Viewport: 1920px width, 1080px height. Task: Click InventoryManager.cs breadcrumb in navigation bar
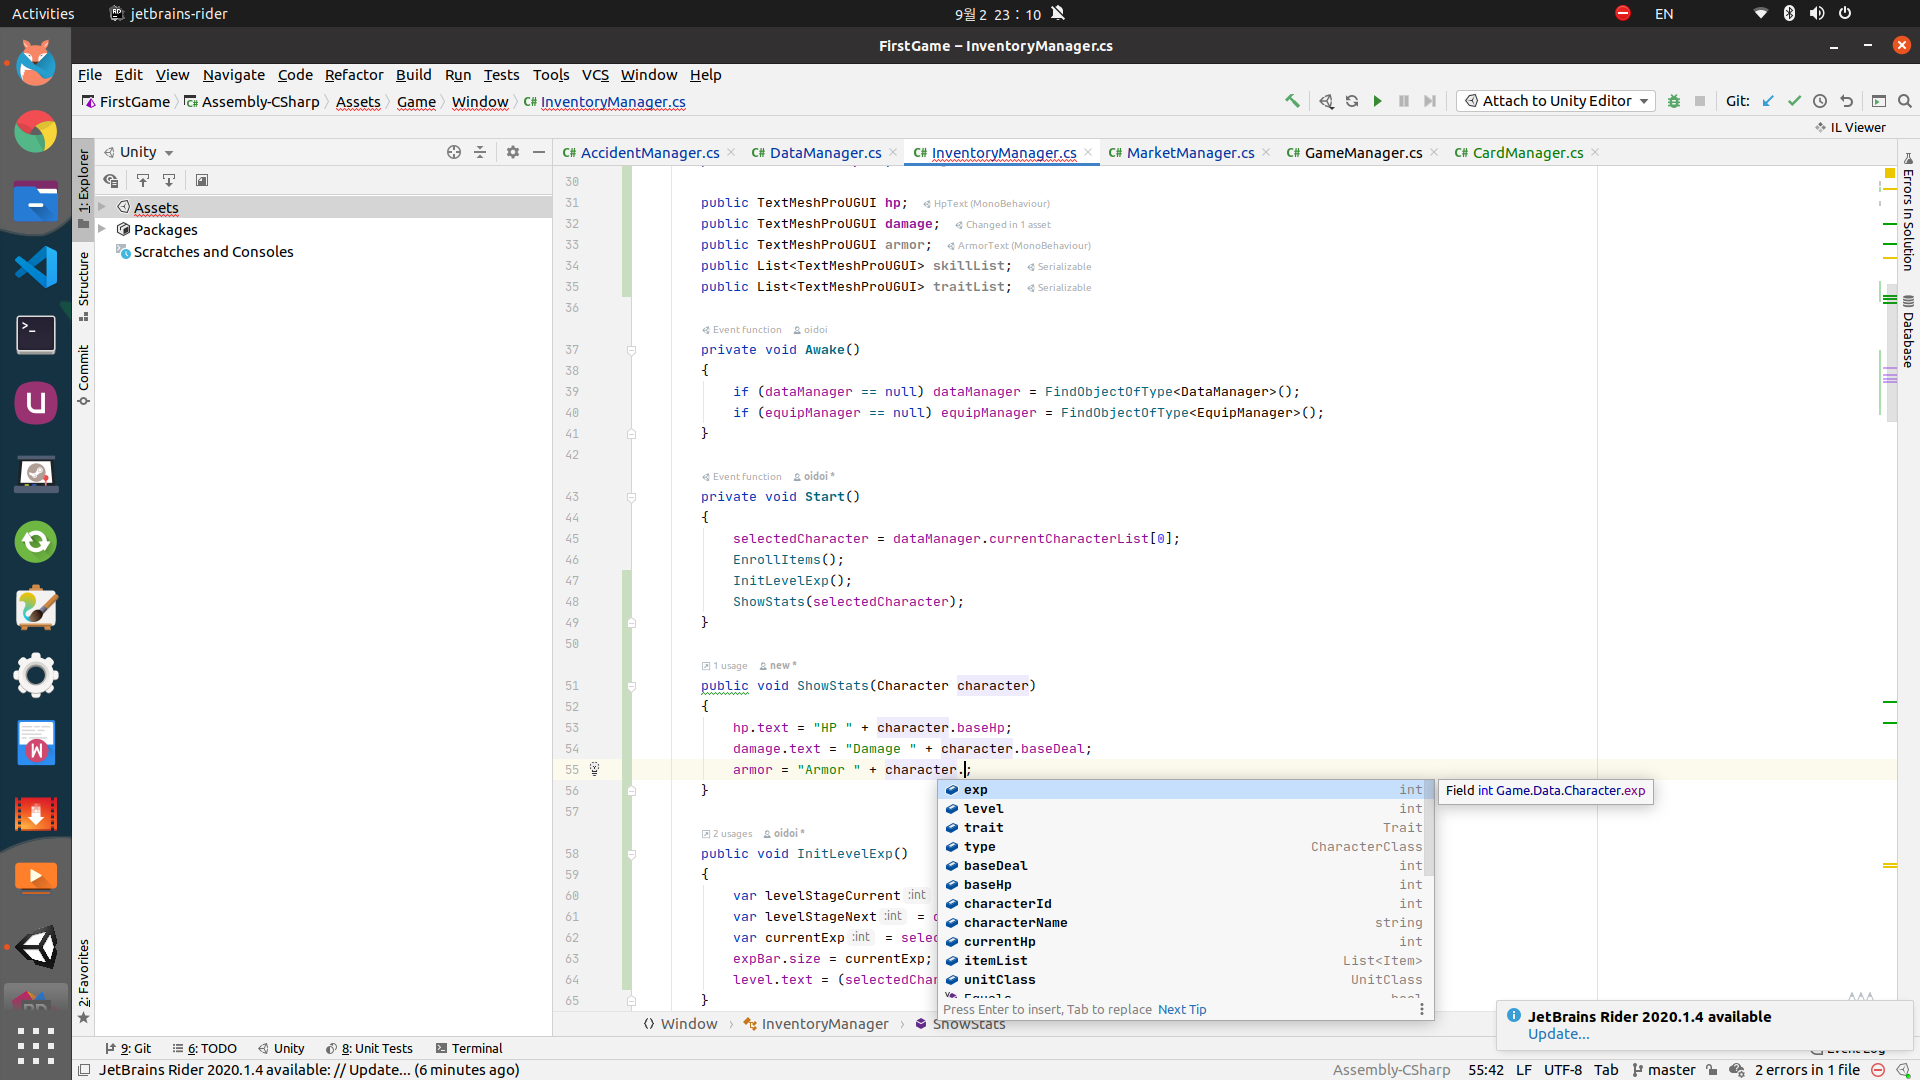pos(604,102)
